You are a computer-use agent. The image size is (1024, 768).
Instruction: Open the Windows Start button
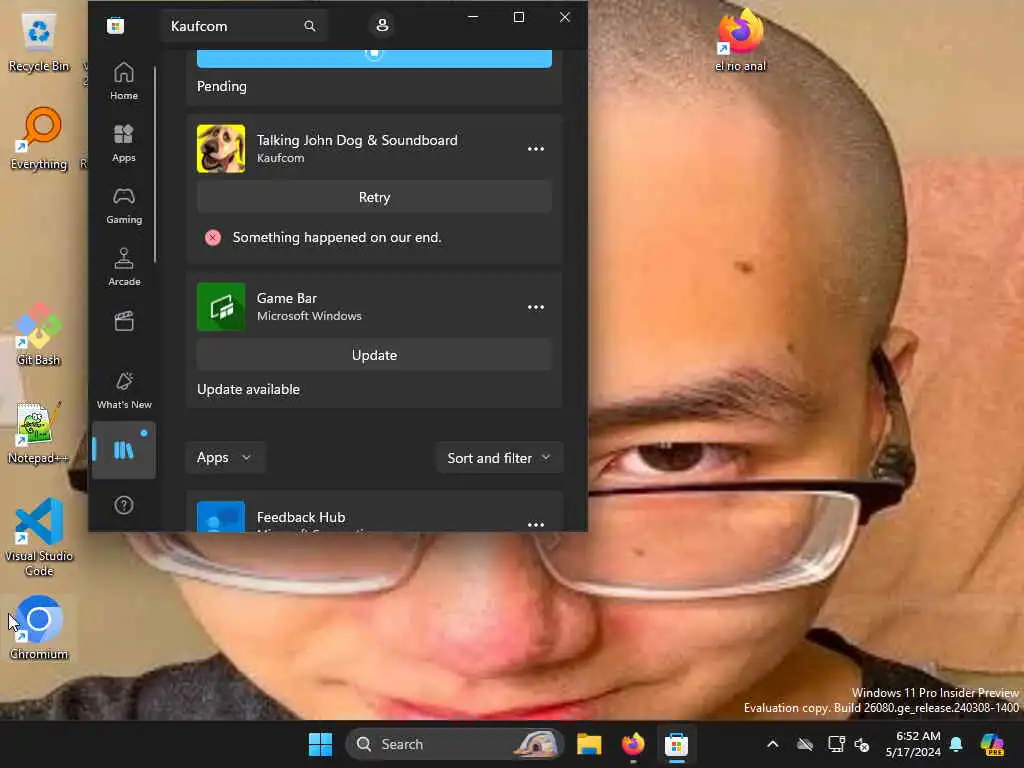(320, 744)
